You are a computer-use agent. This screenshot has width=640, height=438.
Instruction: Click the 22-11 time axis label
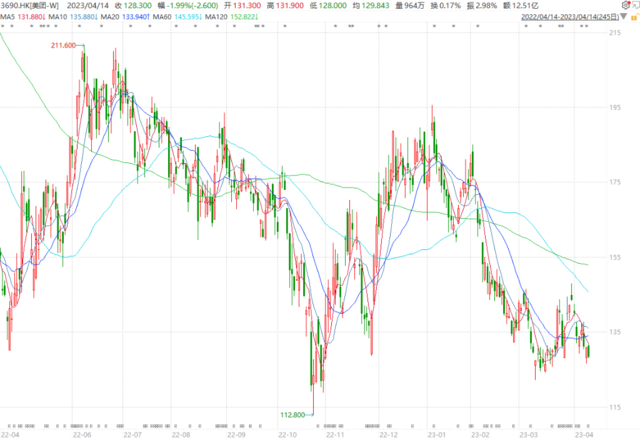pos(335,434)
